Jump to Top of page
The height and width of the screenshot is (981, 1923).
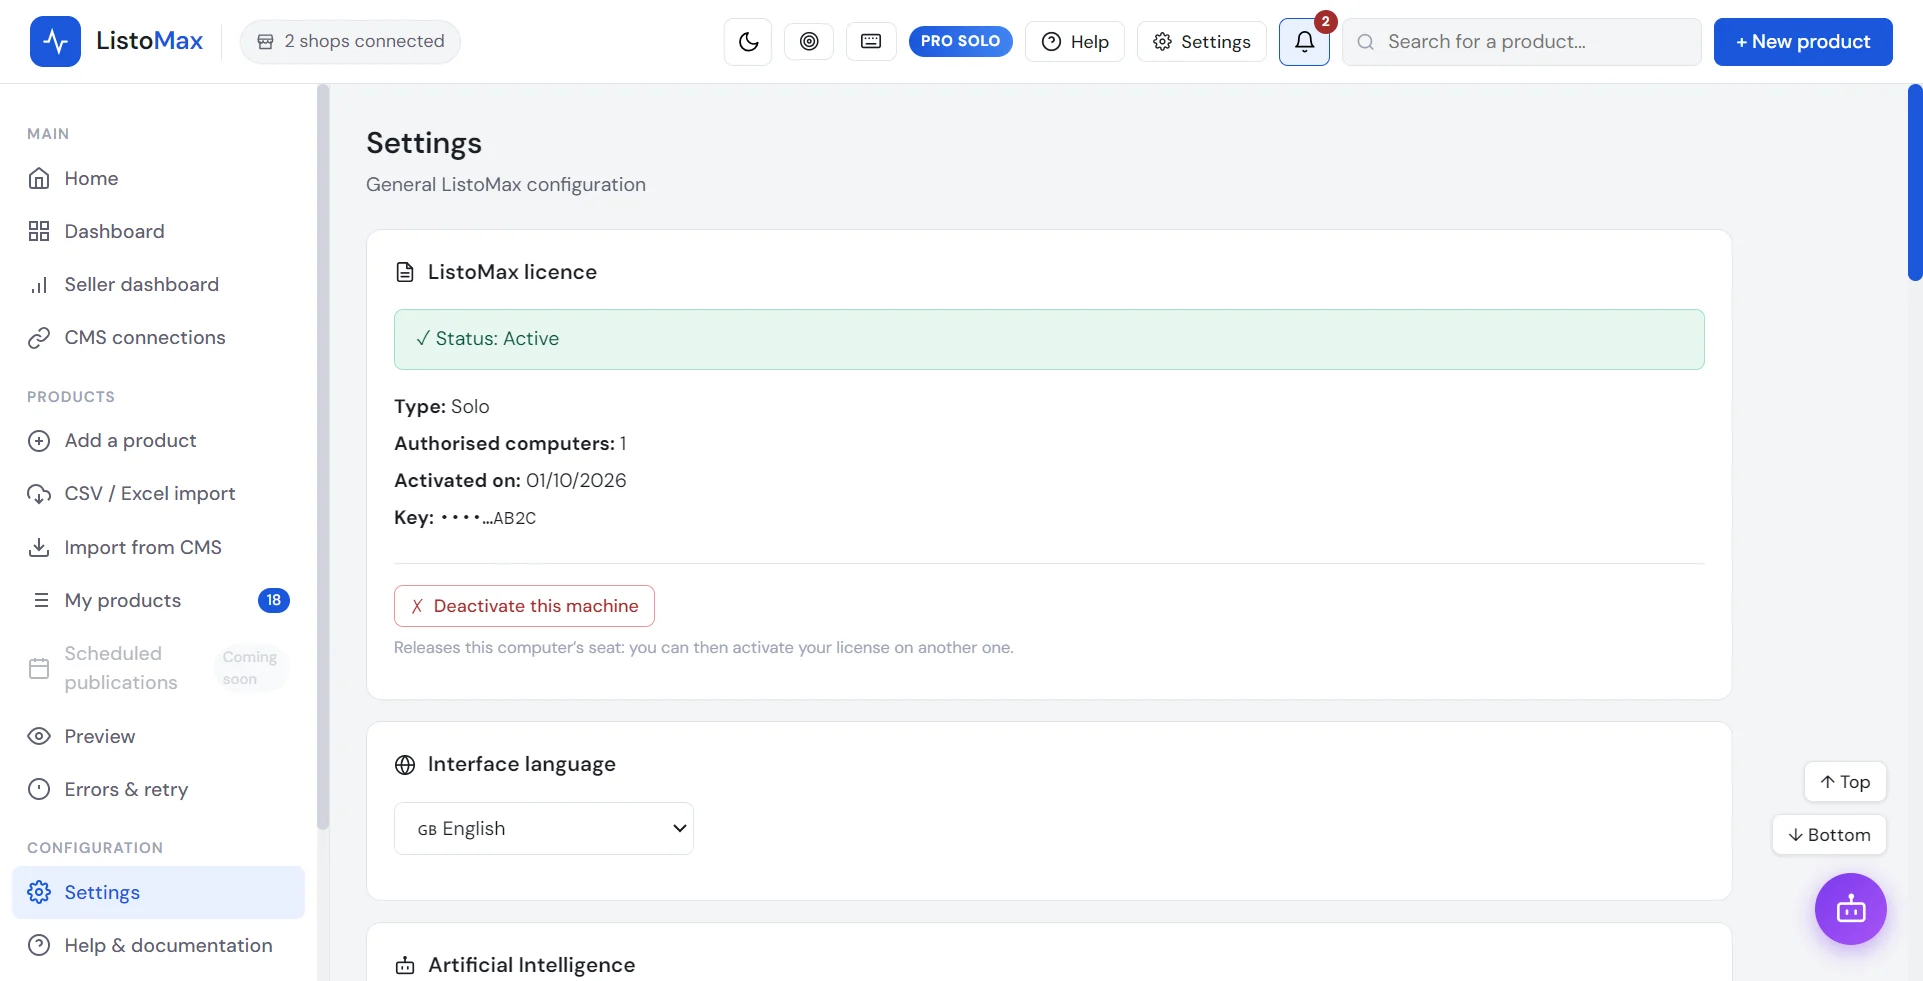tap(1845, 782)
